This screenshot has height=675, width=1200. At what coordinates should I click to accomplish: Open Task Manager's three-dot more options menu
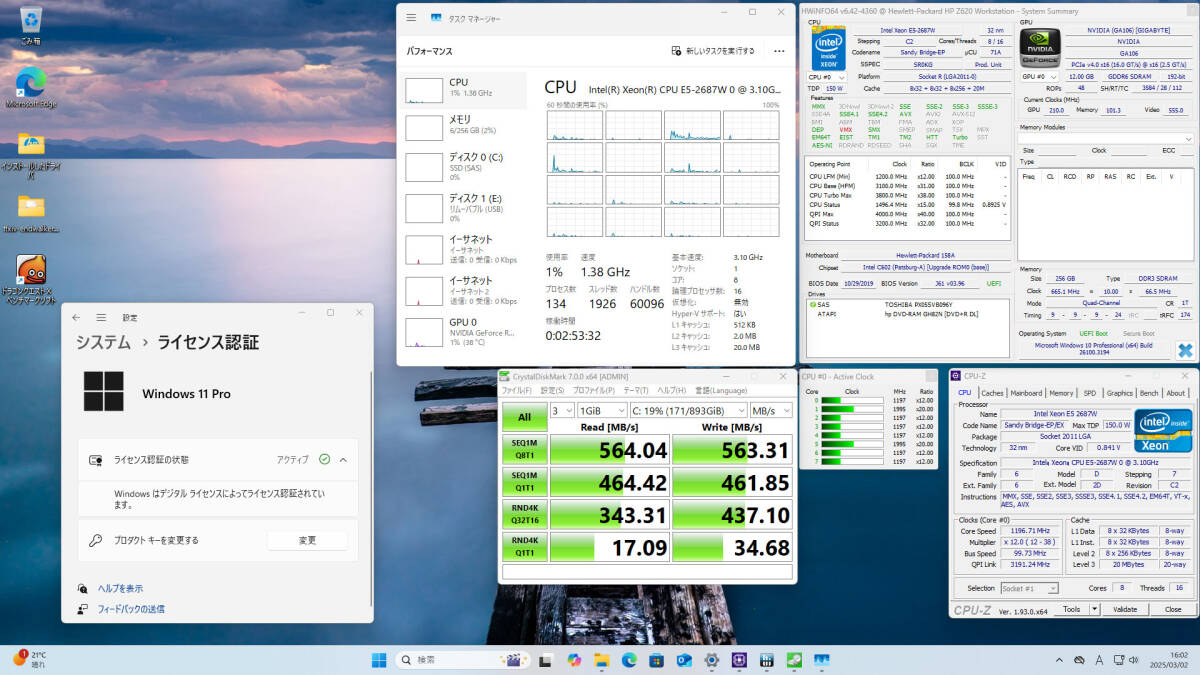coord(779,50)
